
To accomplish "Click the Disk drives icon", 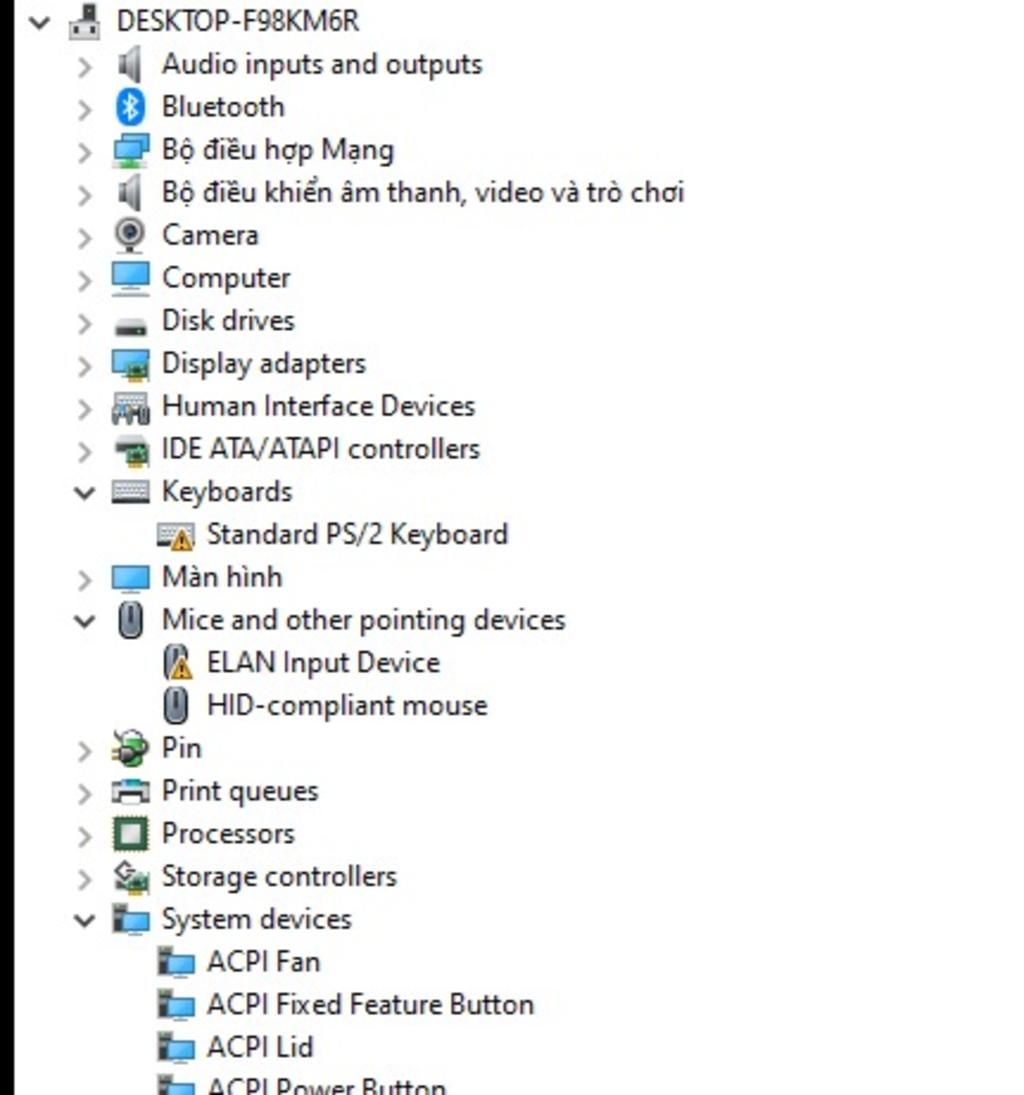I will [130, 323].
